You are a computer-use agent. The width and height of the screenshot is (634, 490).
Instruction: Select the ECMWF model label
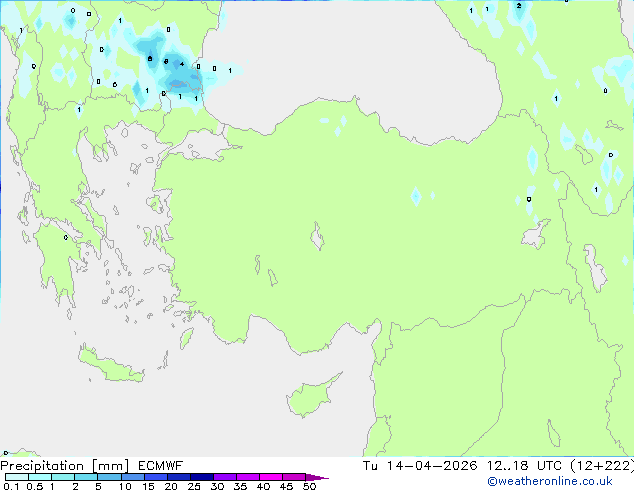pos(161,466)
